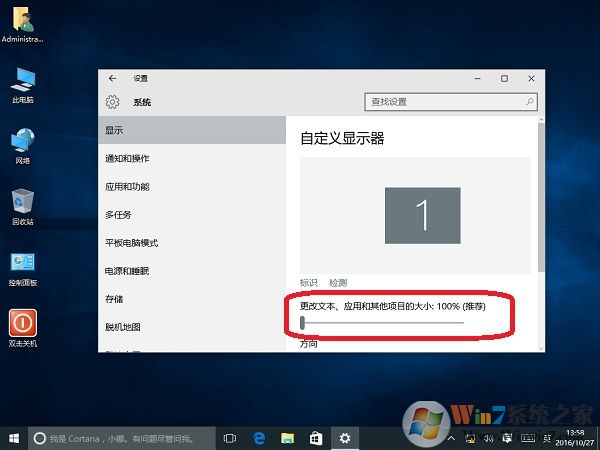This screenshot has height=450, width=600.
Task: Select display monitor 1 thumbnail
Action: coord(422,215)
